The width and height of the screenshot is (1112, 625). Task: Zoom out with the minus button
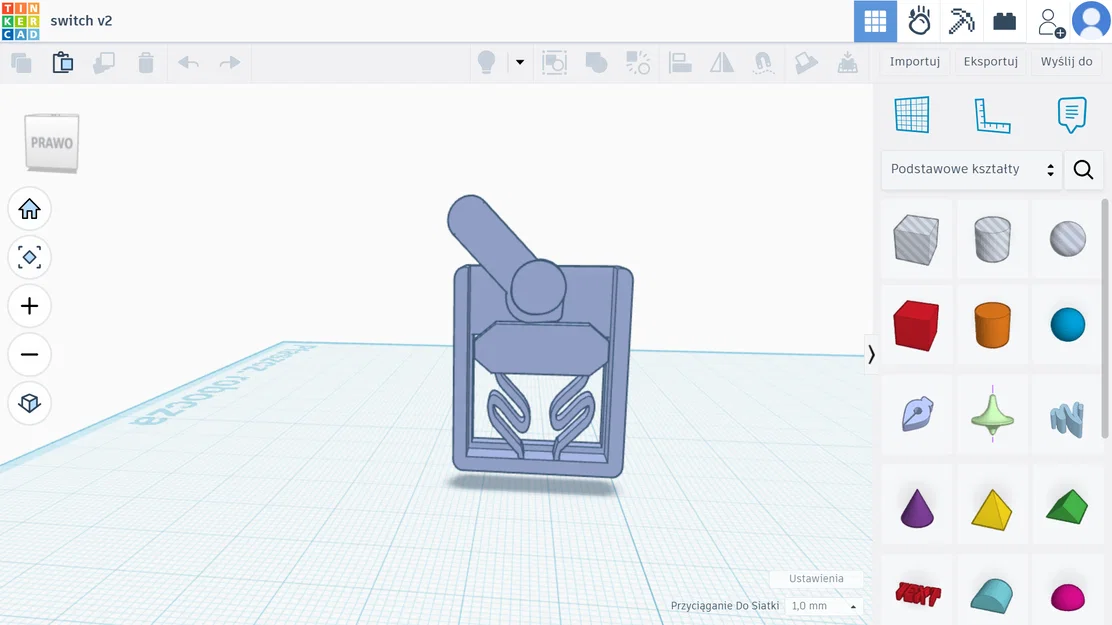click(x=29, y=354)
